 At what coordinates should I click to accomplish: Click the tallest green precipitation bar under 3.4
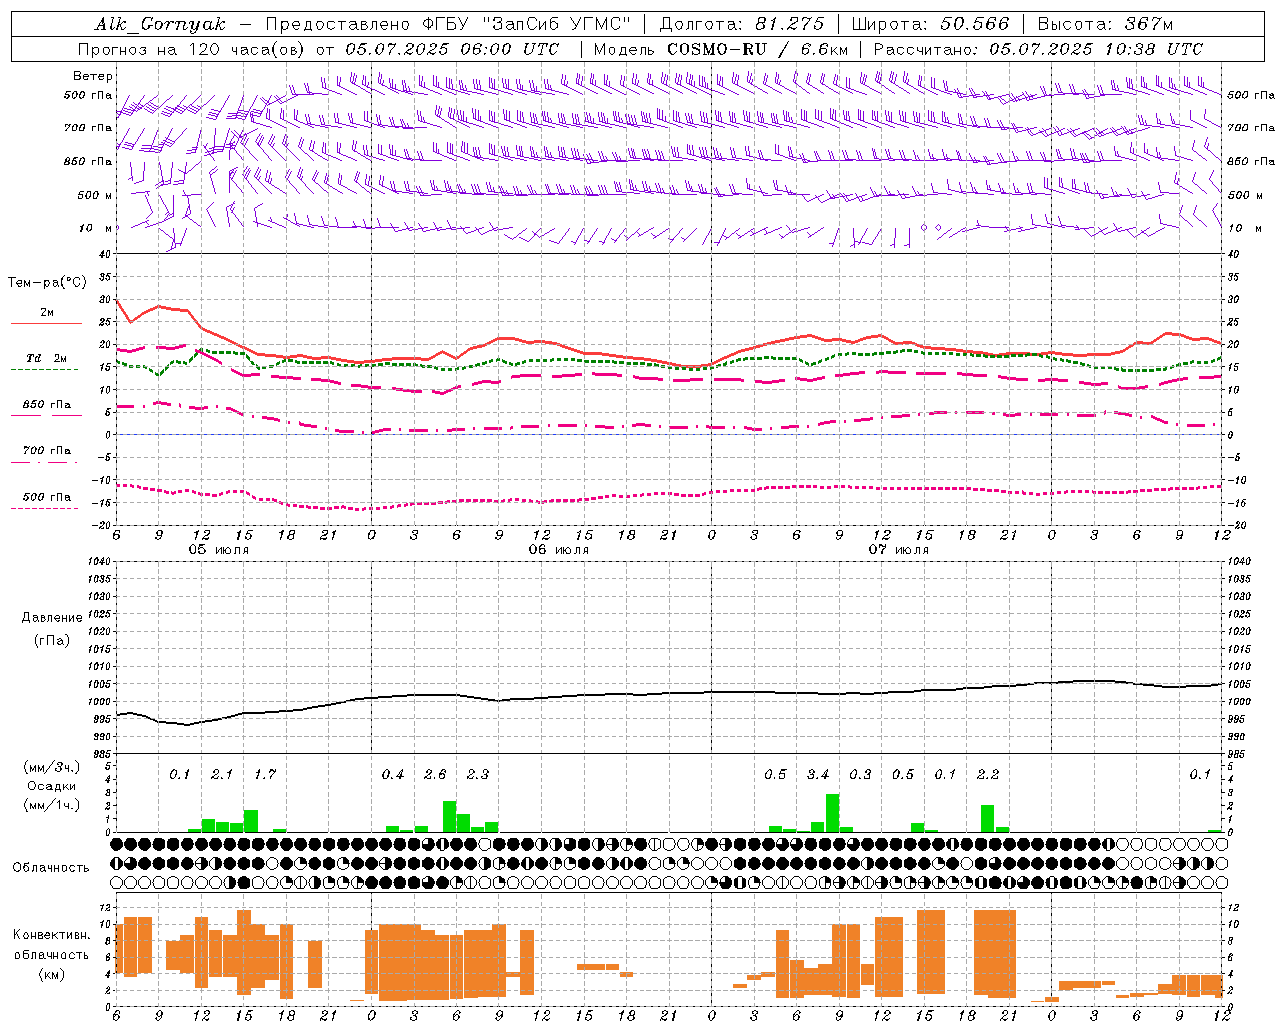click(x=832, y=813)
